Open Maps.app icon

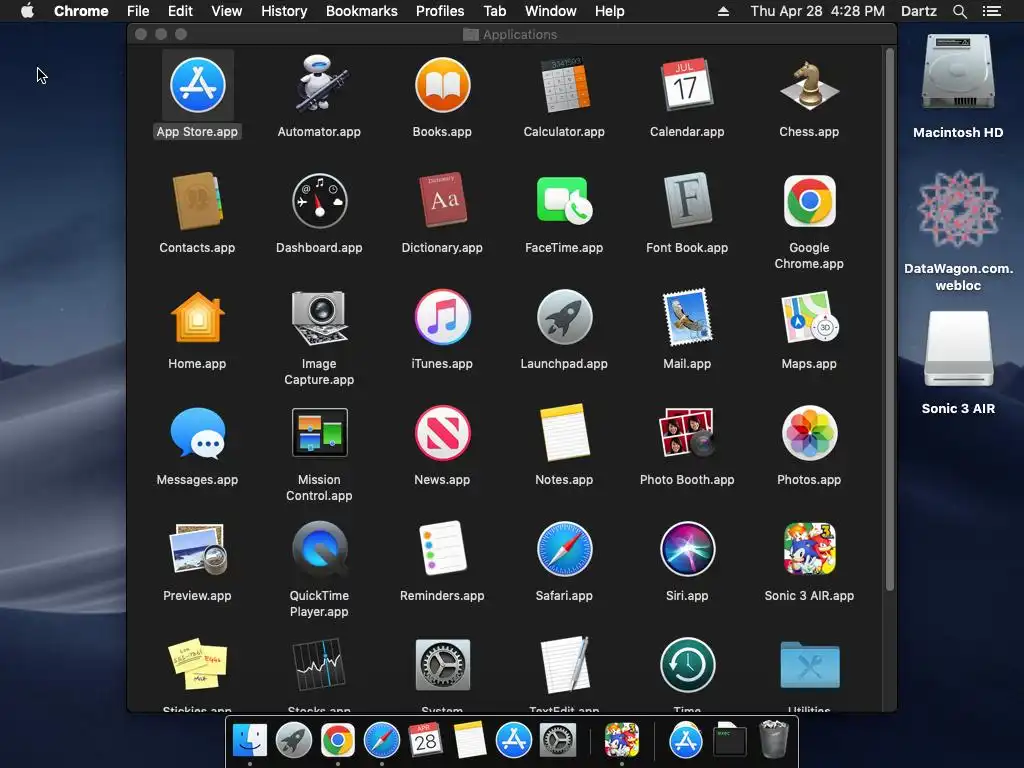809,317
